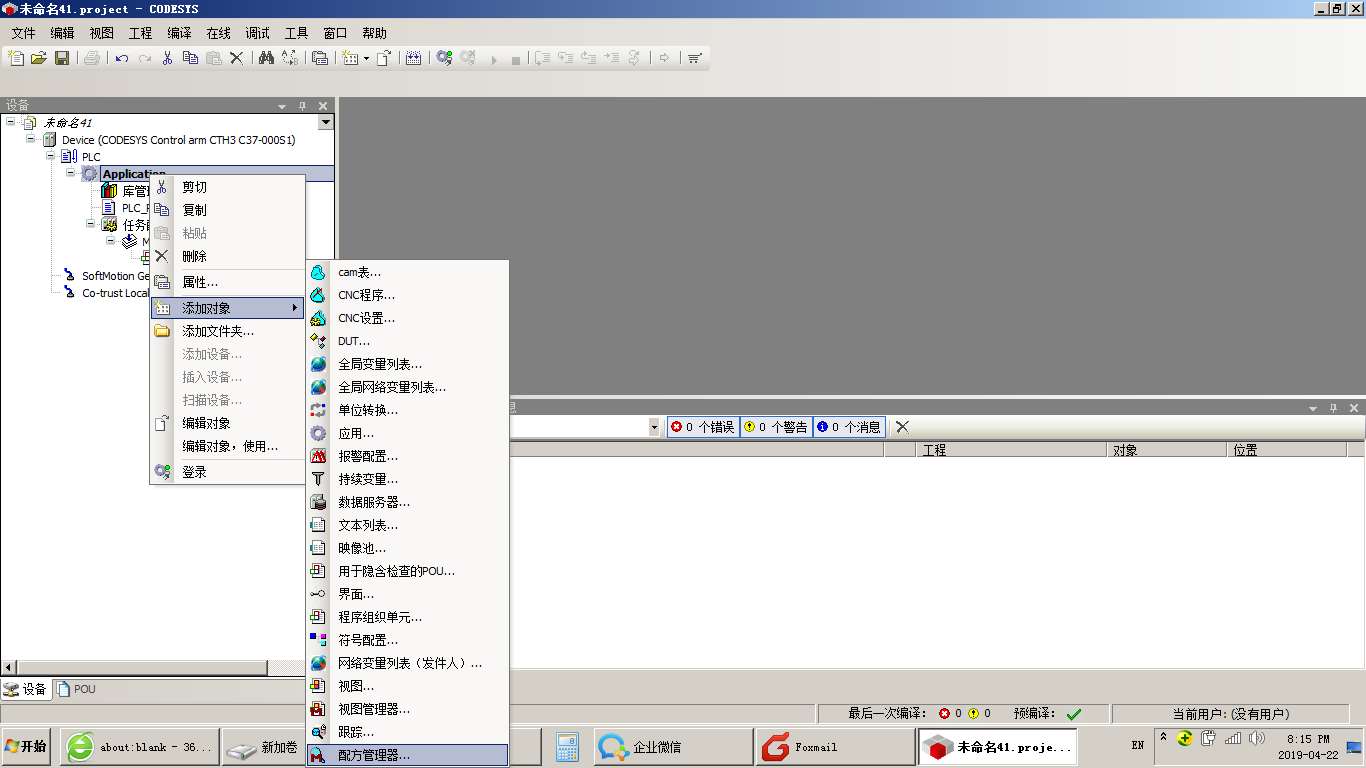Image resolution: width=1366 pixels, height=768 pixels.
Task: Click the Undo arrow in the toolbar
Action: coord(122,58)
